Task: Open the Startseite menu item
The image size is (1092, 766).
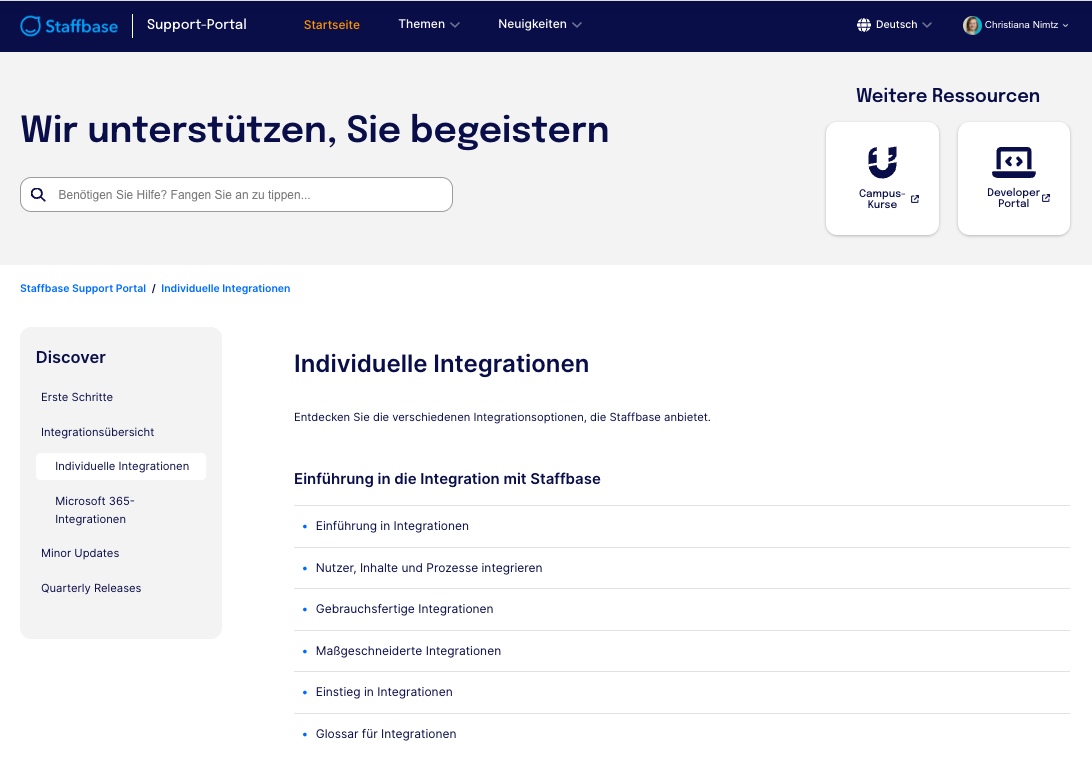Action: coord(332,25)
